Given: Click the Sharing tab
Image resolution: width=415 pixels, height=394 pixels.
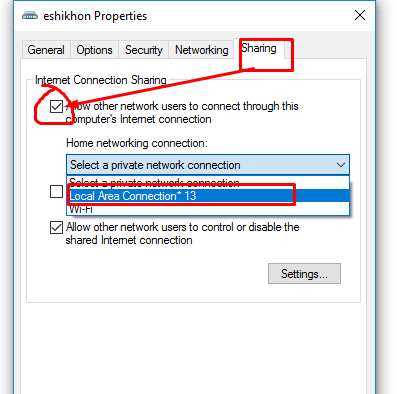Looking at the screenshot, I should point(259,49).
